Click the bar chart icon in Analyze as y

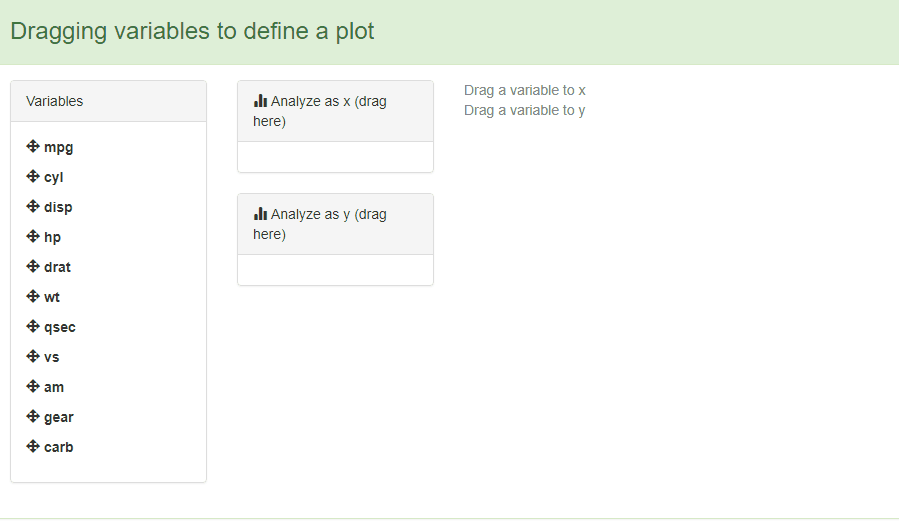(x=260, y=214)
